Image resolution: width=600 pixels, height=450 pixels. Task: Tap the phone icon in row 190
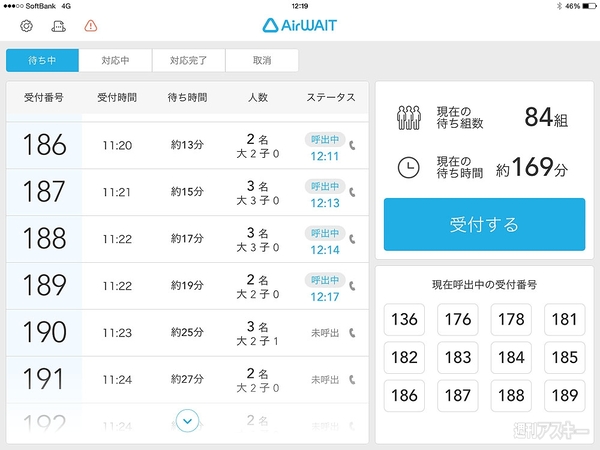[352, 333]
